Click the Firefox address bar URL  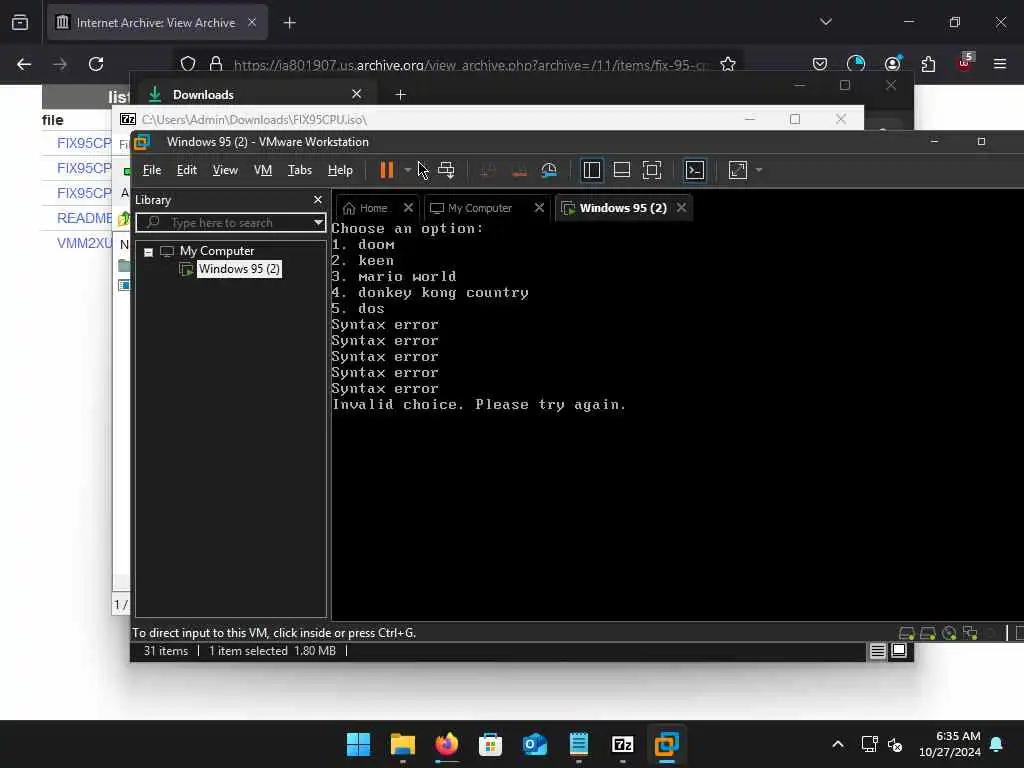click(470, 65)
